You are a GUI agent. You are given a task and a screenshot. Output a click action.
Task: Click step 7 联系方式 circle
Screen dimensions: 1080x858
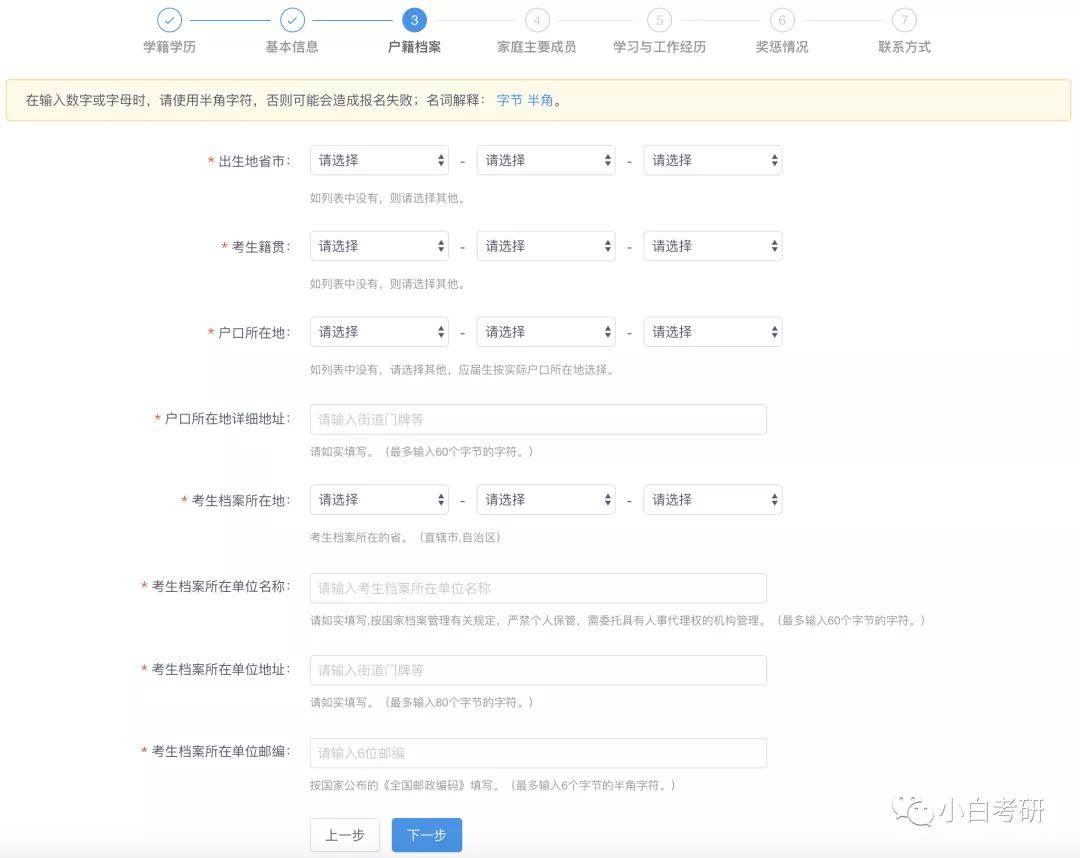(904, 19)
